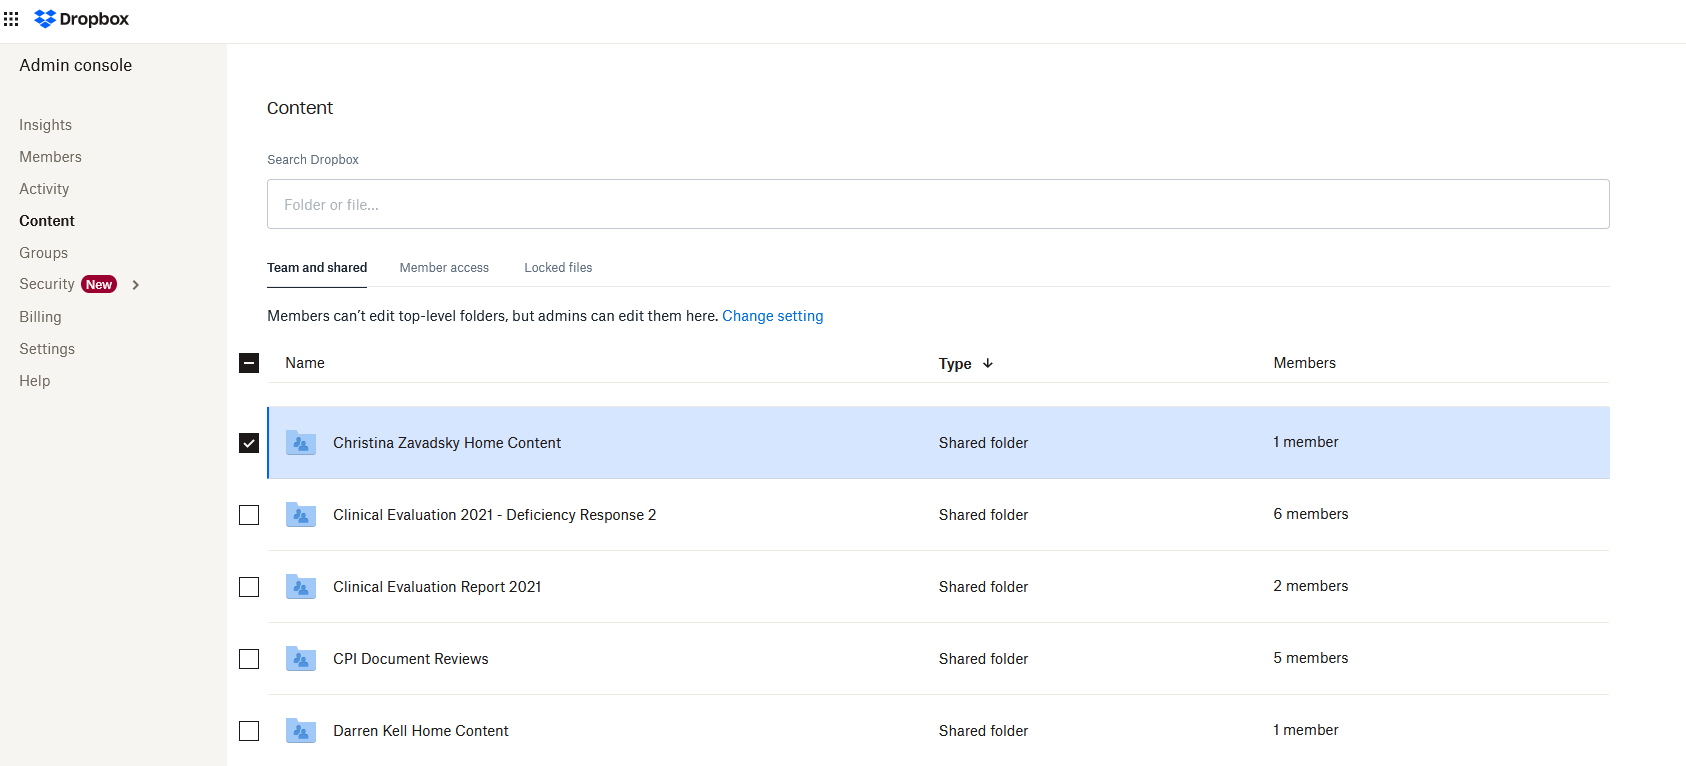Select Content in the sidebar
Image resolution: width=1686 pixels, height=766 pixels.
coord(47,221)
